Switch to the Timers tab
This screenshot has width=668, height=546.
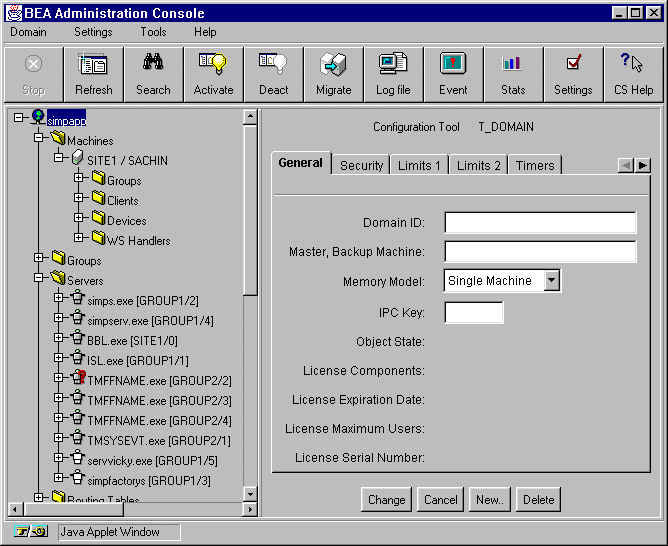click(535, 165)
